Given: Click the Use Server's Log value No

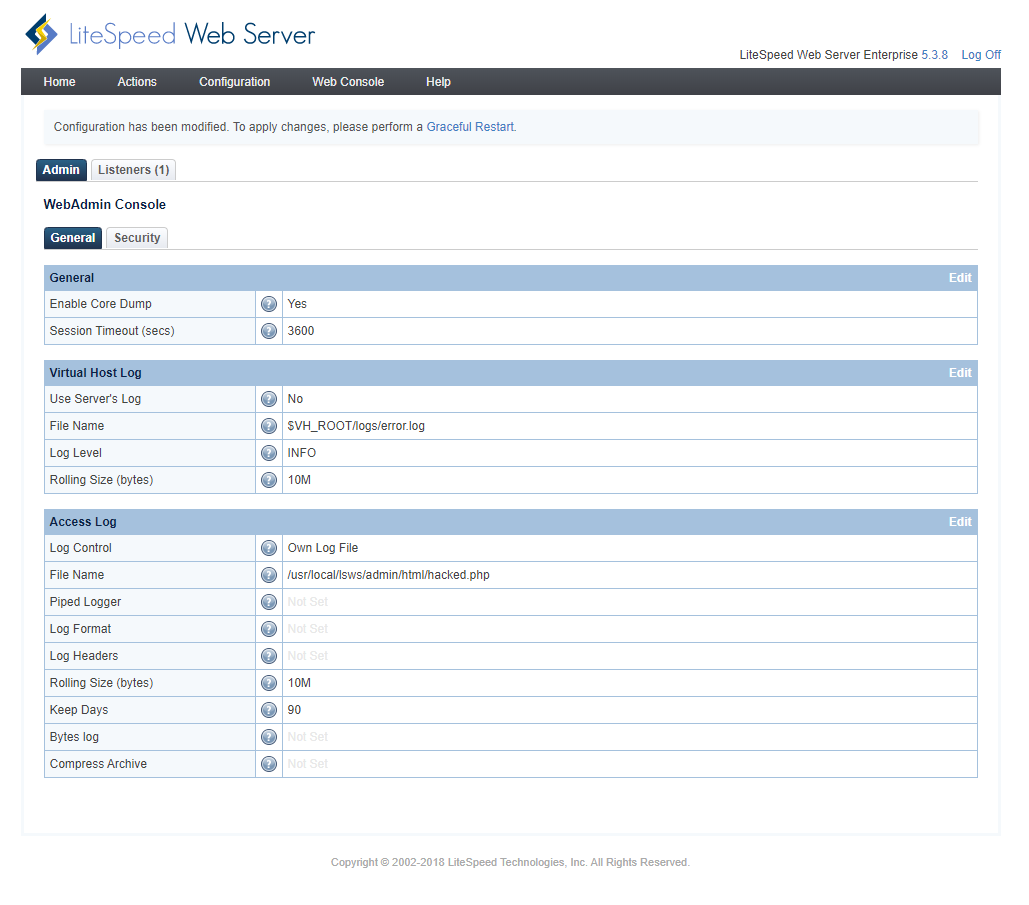Looking at the screenshot, I should (295, 399).
